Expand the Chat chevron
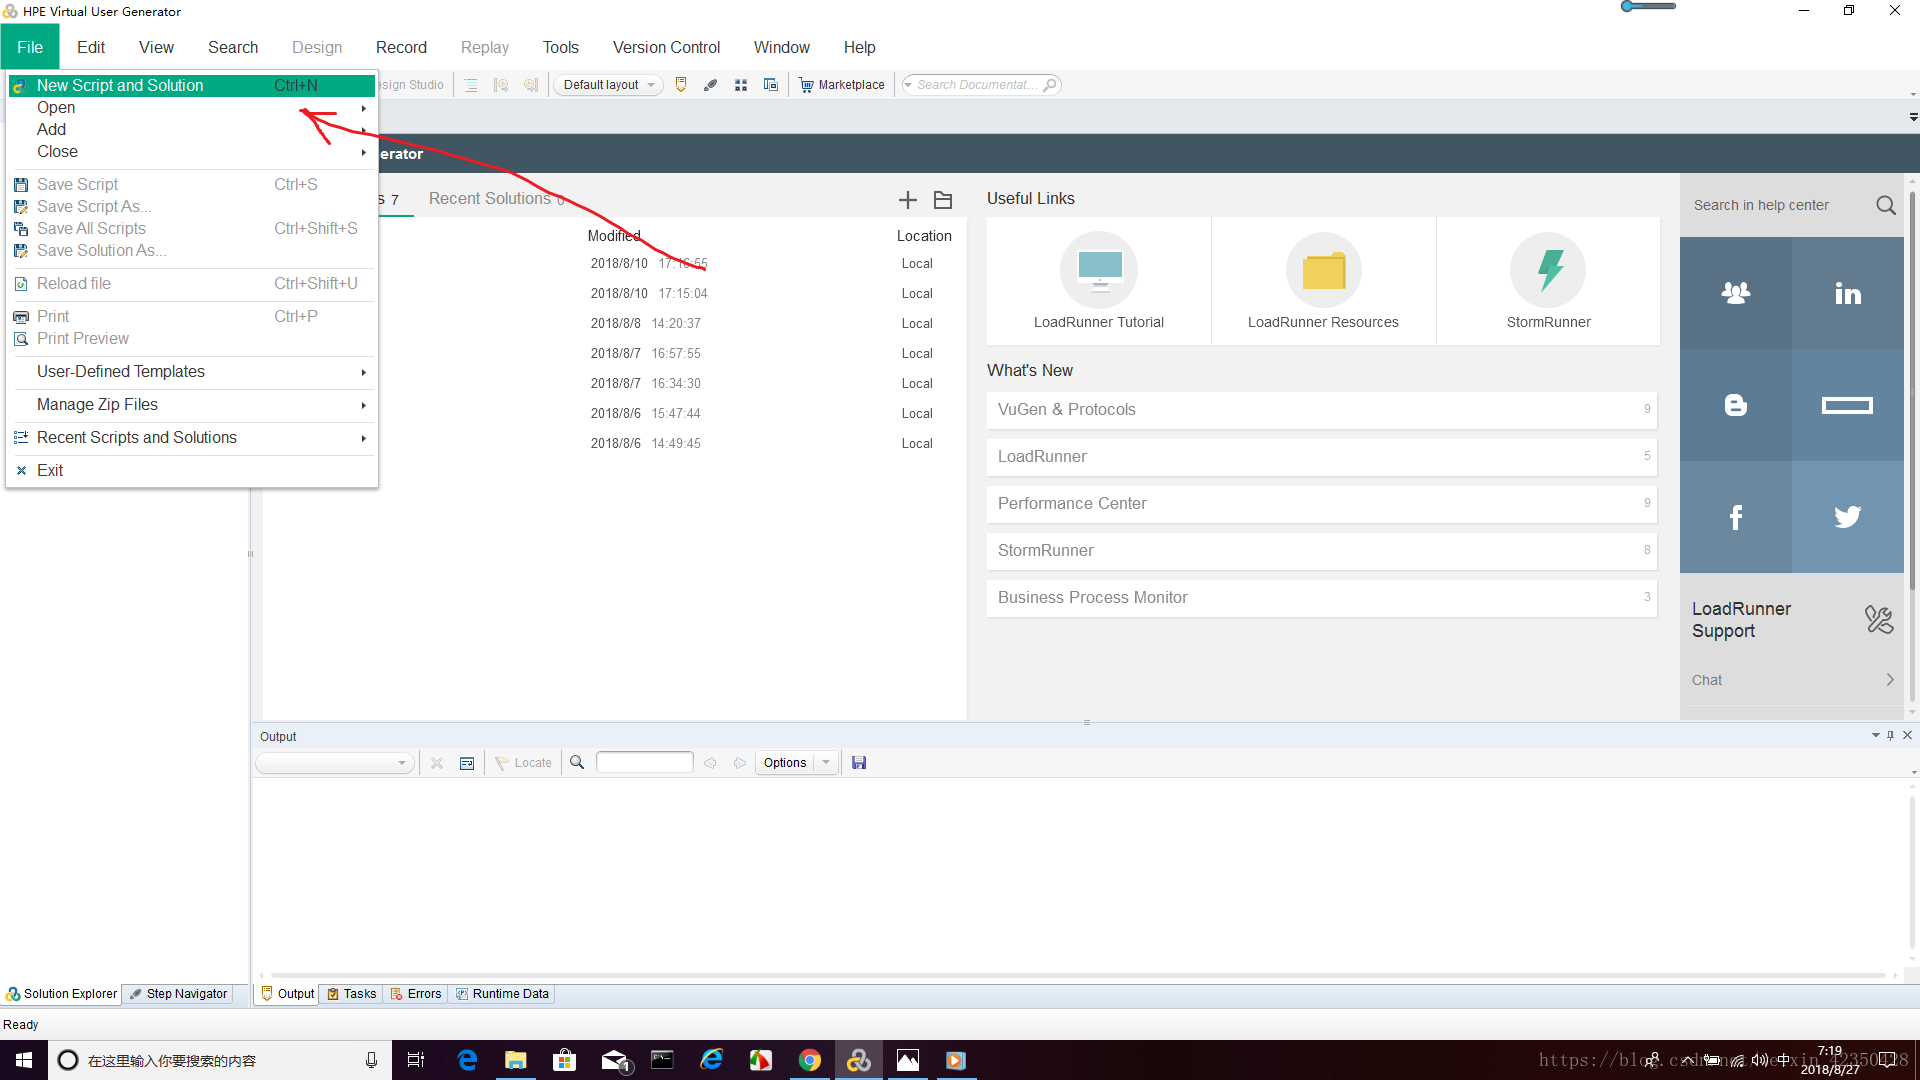This screenshot has height=1080, width=1920. point(1890,680)
